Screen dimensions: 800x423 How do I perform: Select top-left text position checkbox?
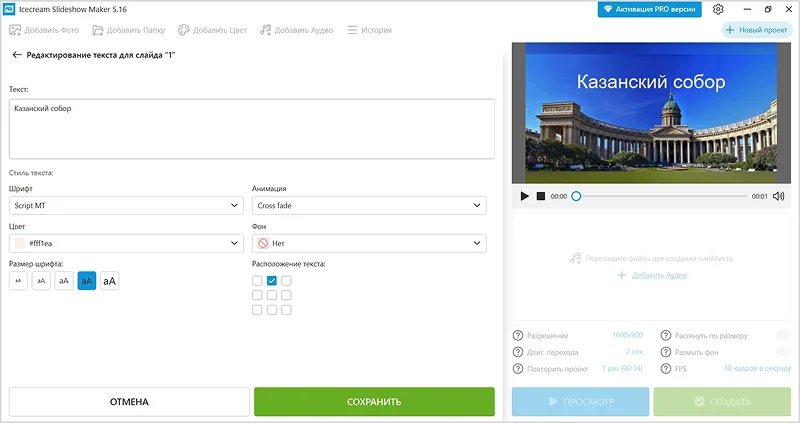click(258, 281)
